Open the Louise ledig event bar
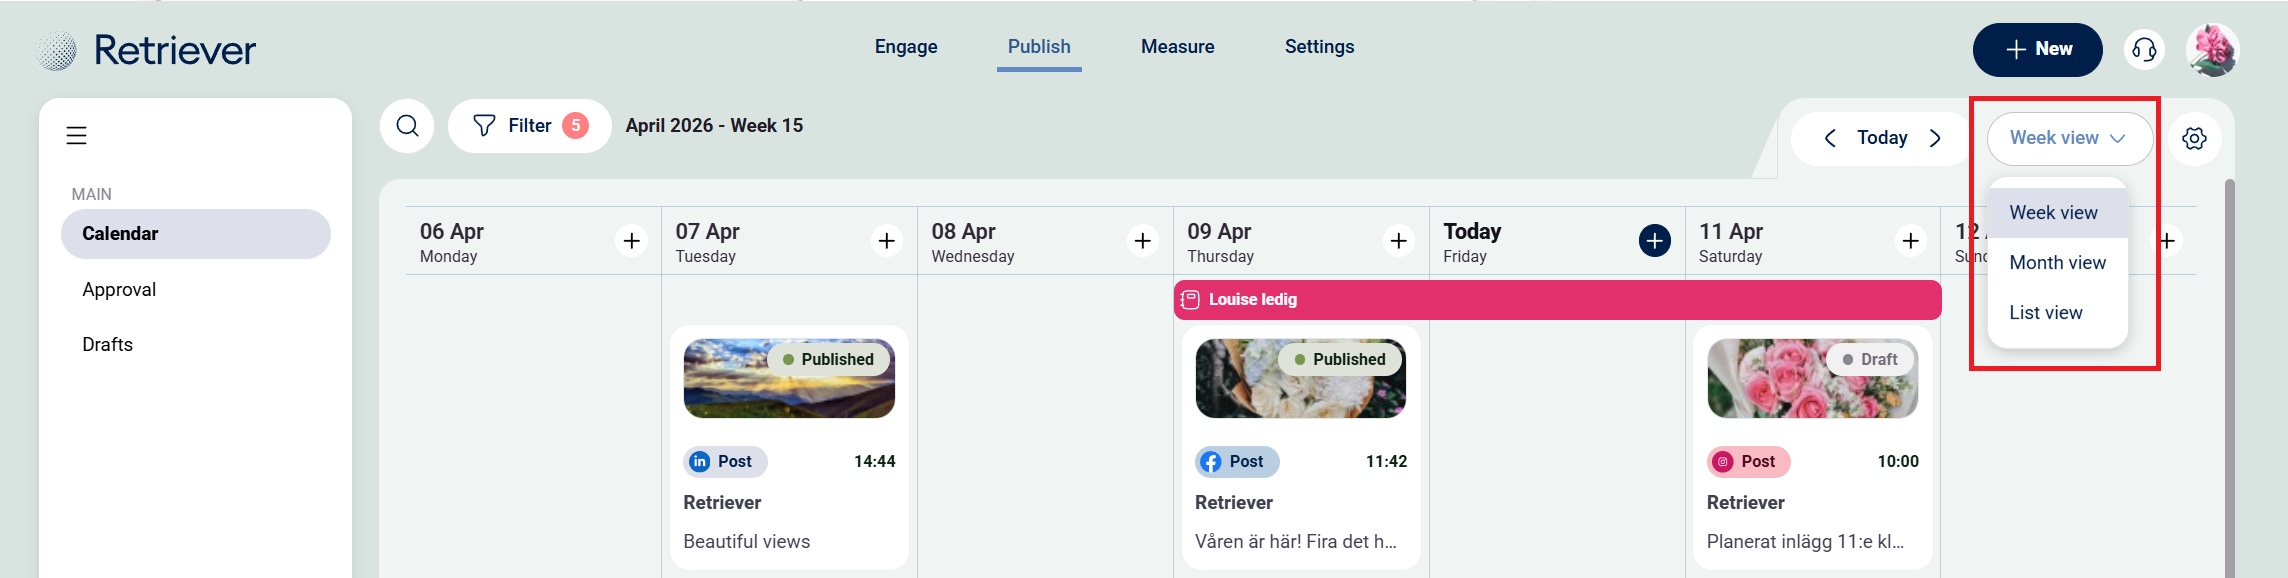 tap(1556, 300)
